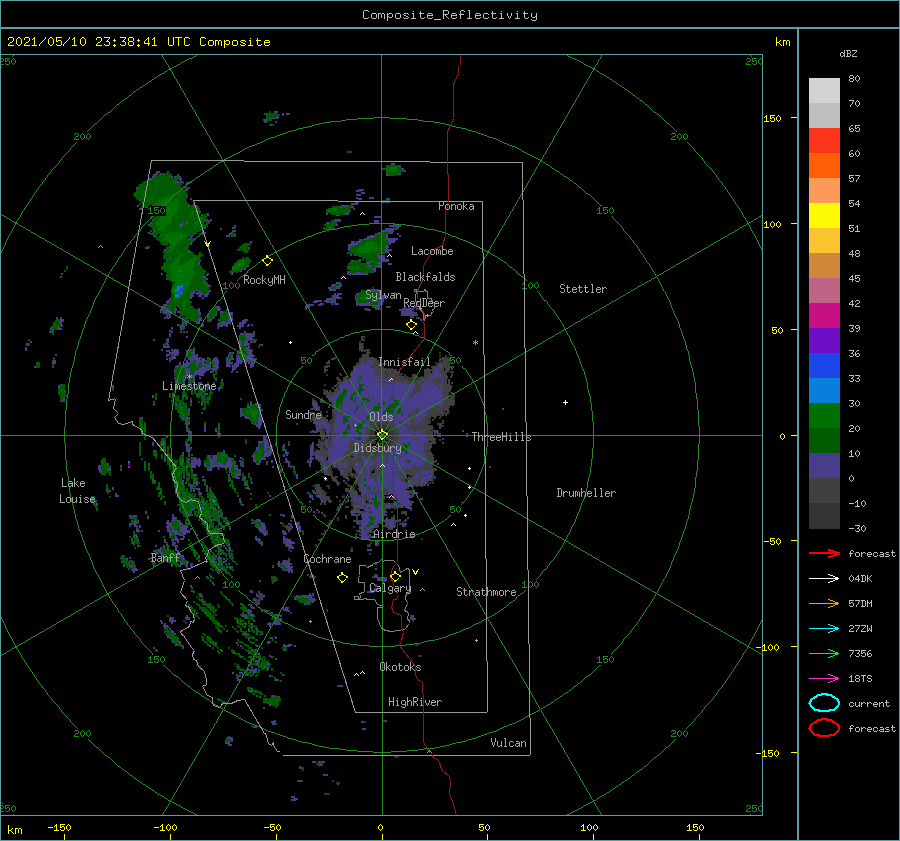Click the dBZ legend heading
This screenshot has width=900, height=841.
848,54
